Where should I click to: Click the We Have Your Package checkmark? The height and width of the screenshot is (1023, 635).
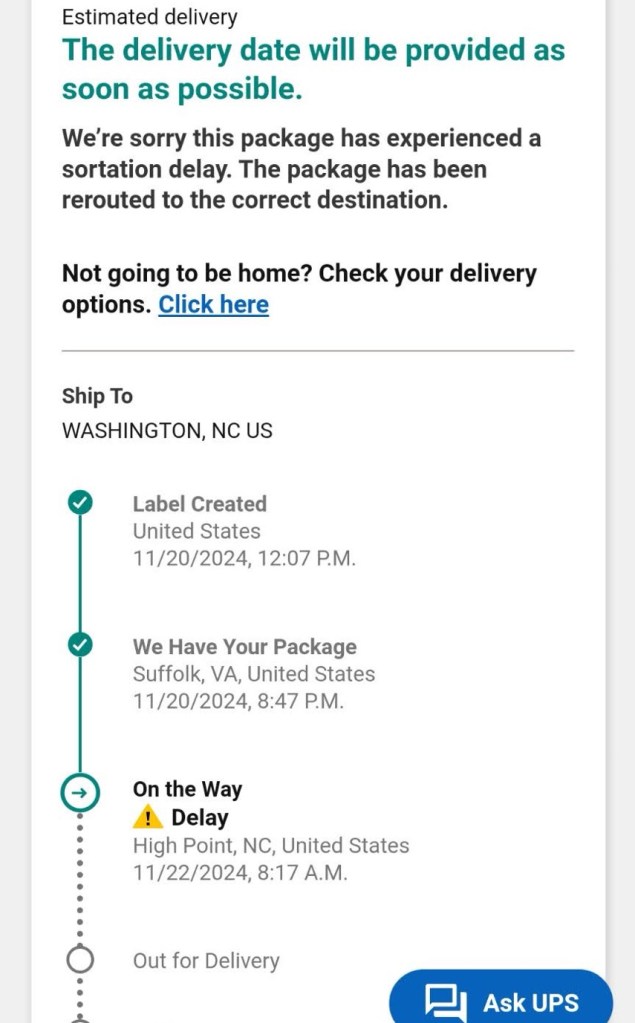tap(80, 645)
